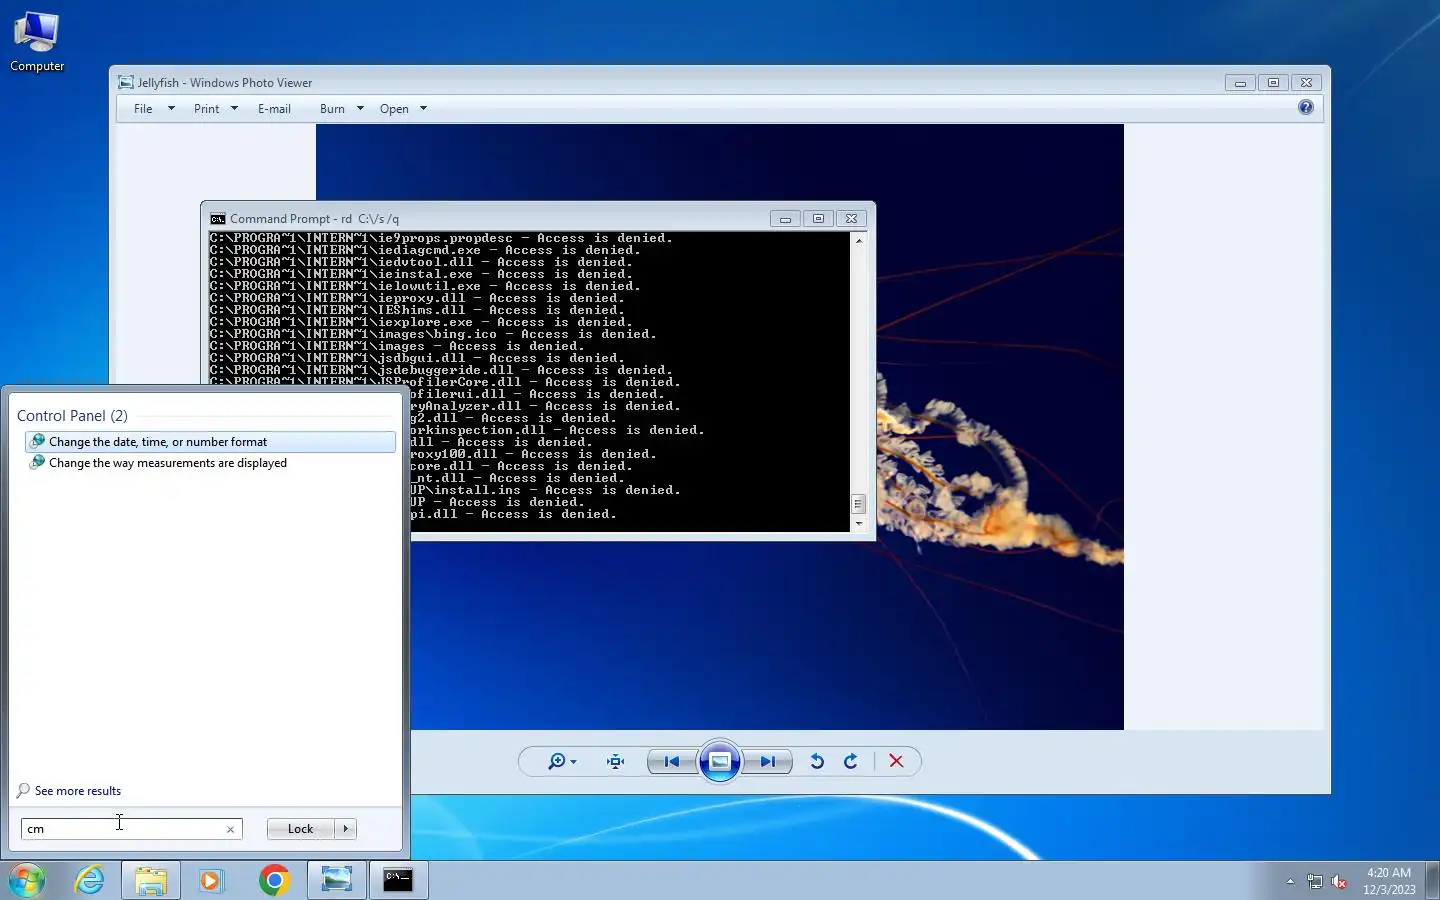Viewport: 1440px width, 900px height.
Task: Open Change the way measurements are displayed
Action: (x=210, y=463)
